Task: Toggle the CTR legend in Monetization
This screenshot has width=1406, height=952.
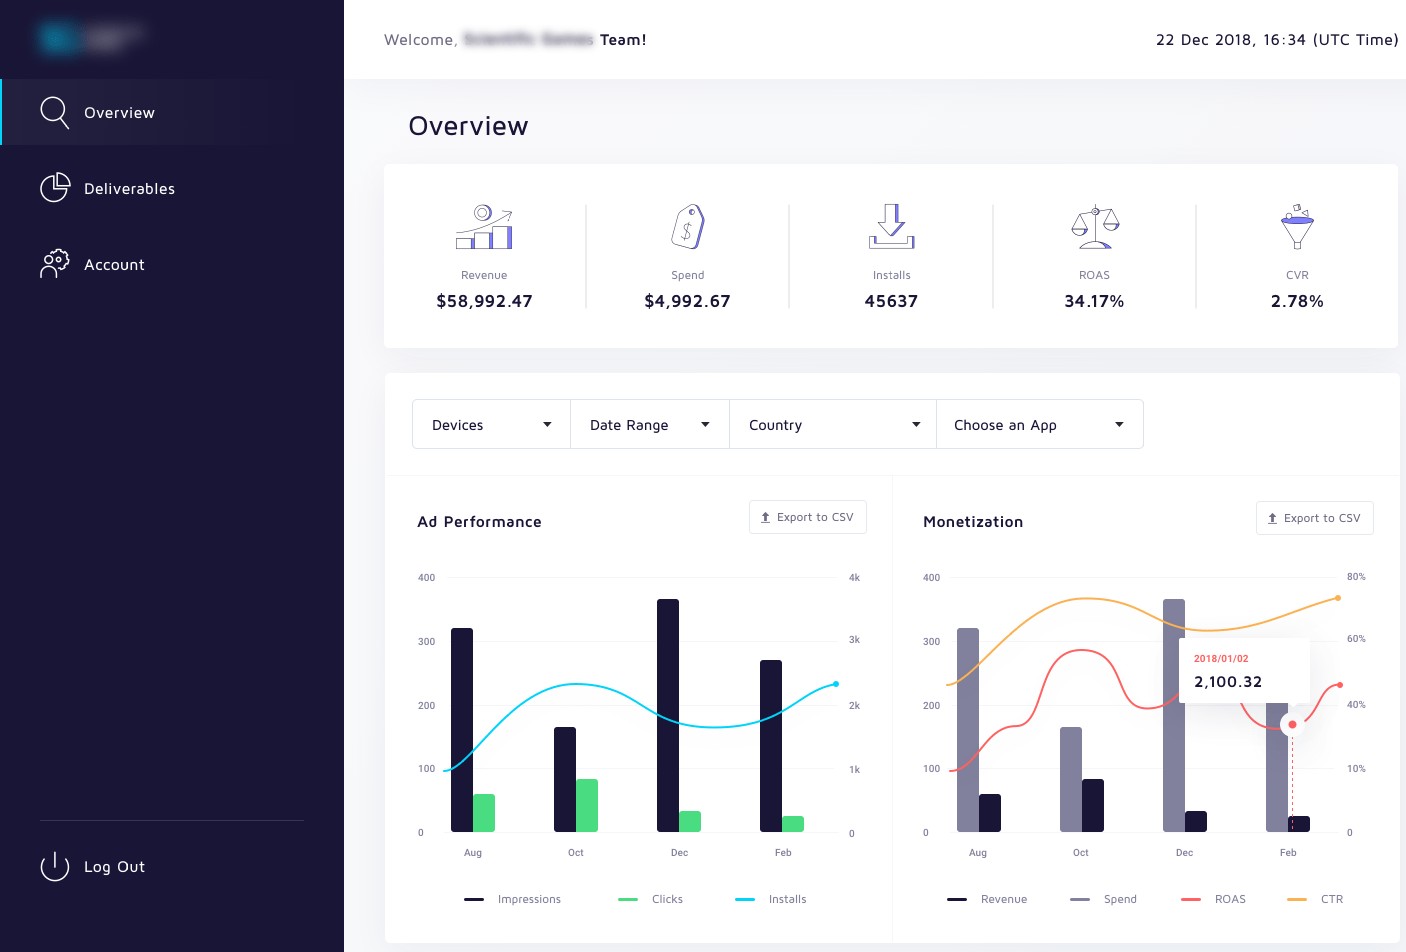Action: (x=1316, y=899)
